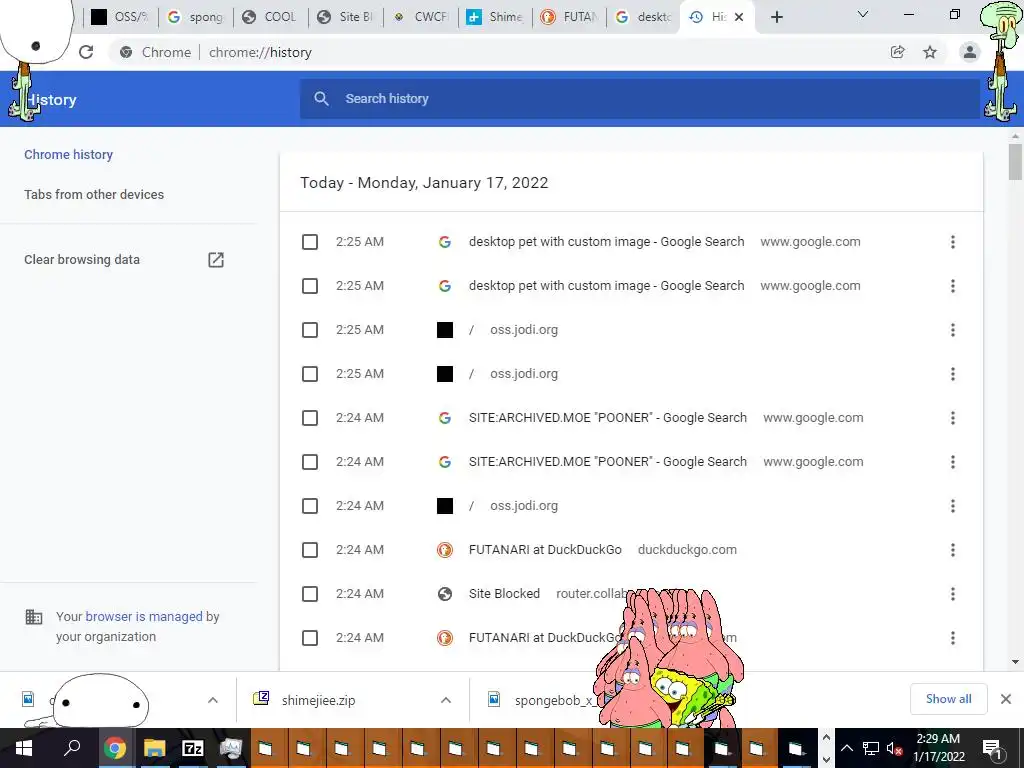Click the spongebob image file icon in downloads bar
Viewport: 1024px width, 768px height.
[x=494, y=699]
